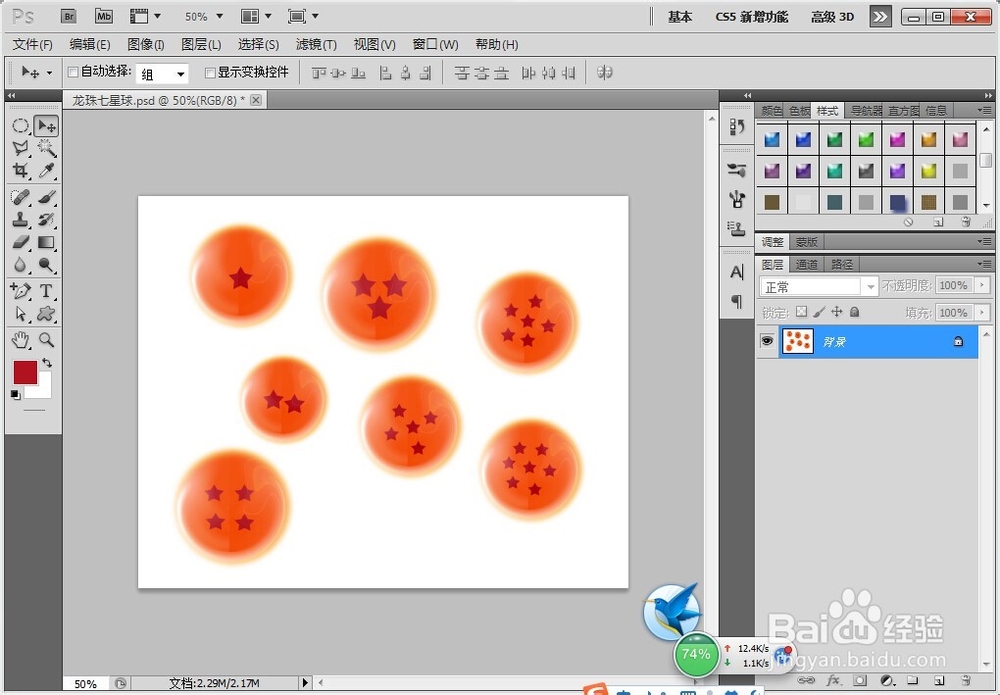Switch to 基本 workspace

(680, 17)
